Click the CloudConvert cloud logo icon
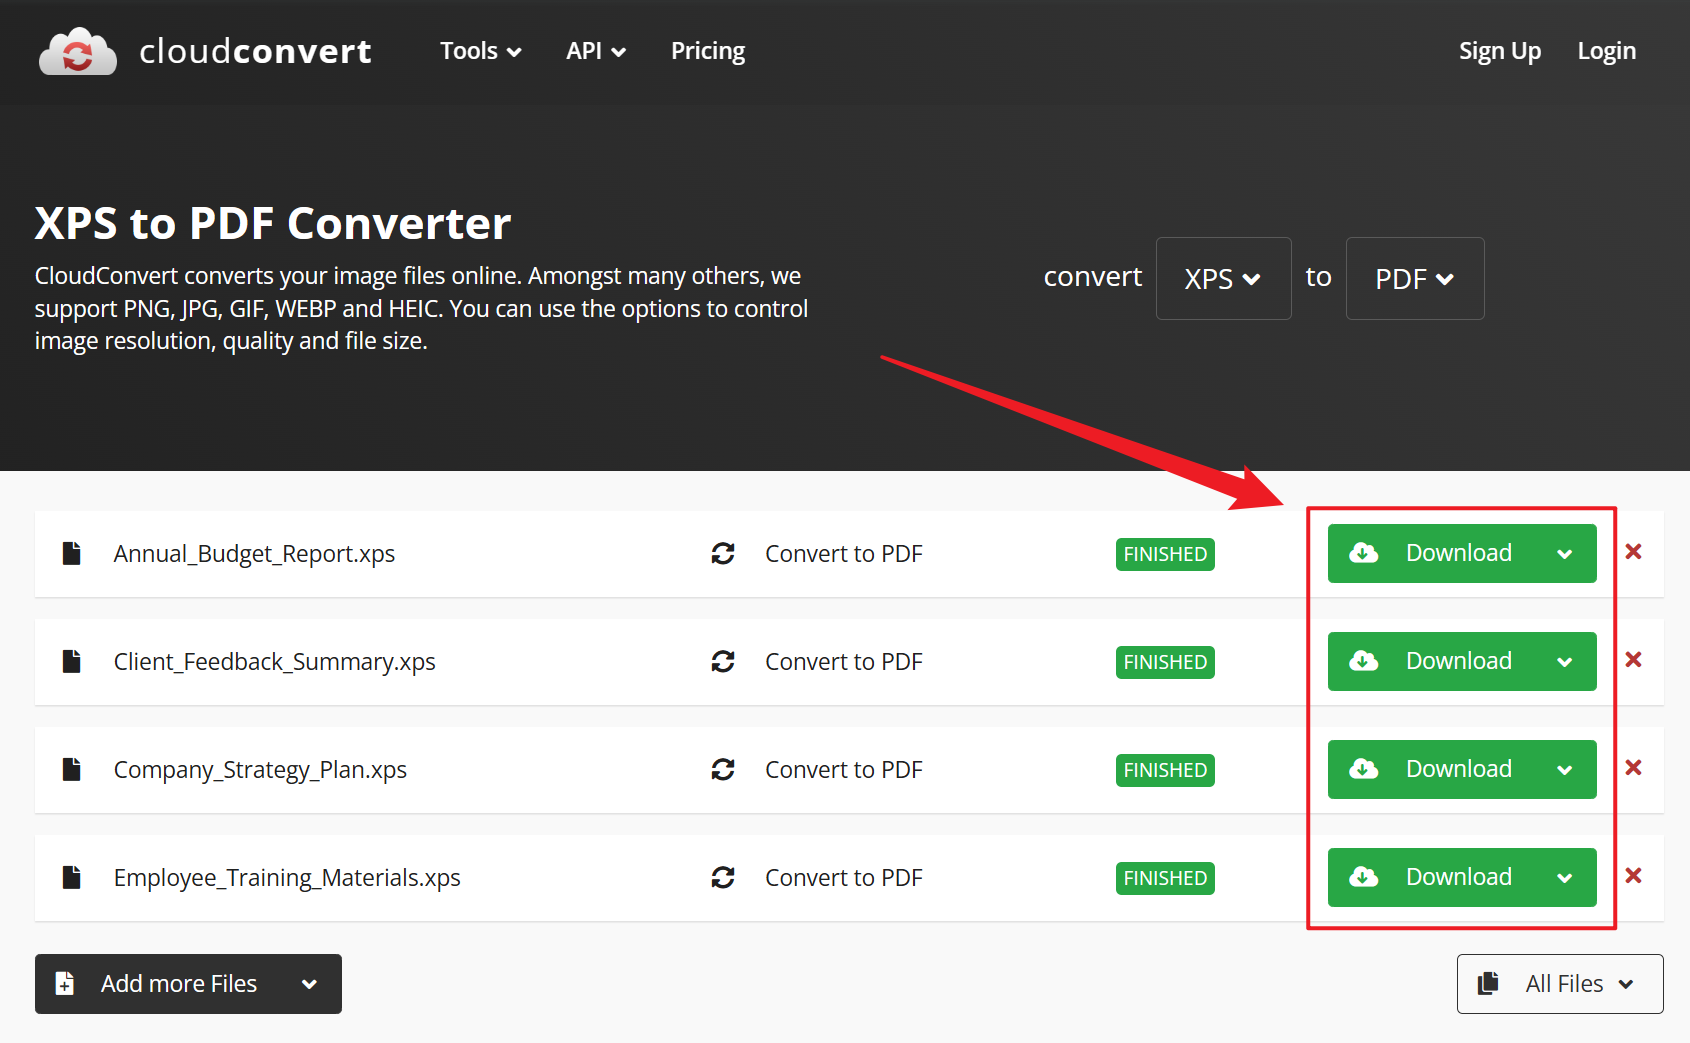Screen dimensions: 1690x1043 (77, 52)
